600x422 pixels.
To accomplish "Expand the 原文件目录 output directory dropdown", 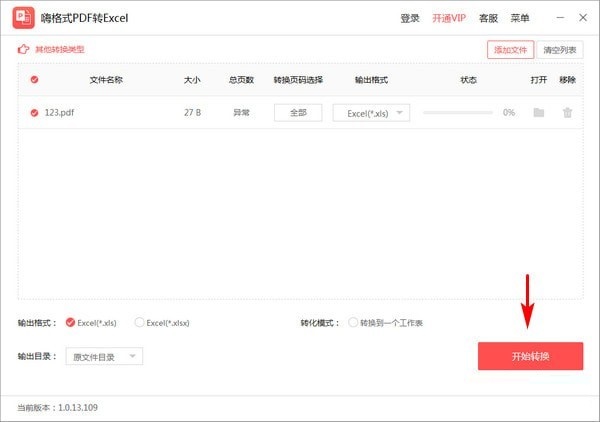I will pyautogui.click(x=104, y=357).
